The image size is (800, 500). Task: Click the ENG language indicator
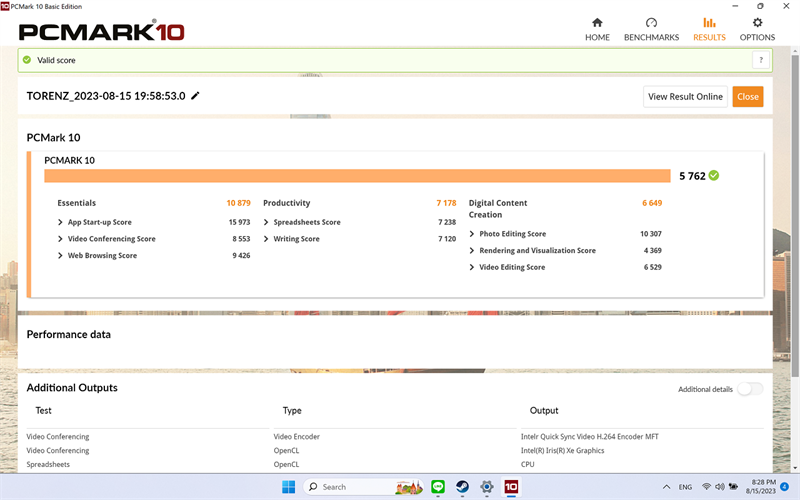[685, 487]
